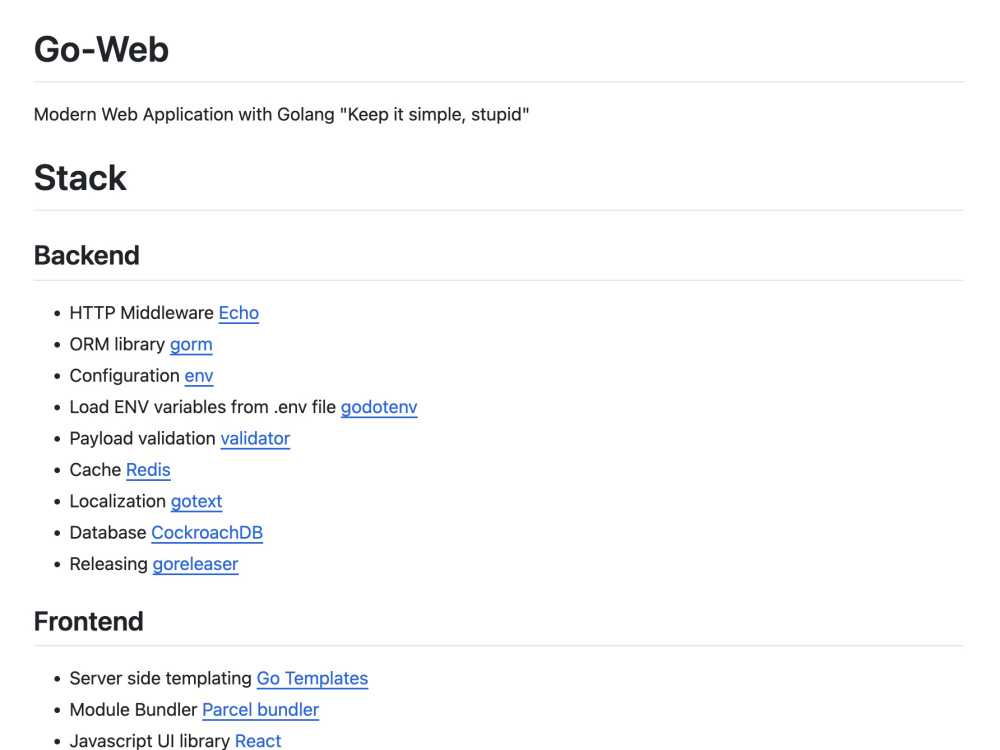Click the 'Load ENV variables from .env file' text
Screen dimensions: 1000x750
(x=203, y=407)
